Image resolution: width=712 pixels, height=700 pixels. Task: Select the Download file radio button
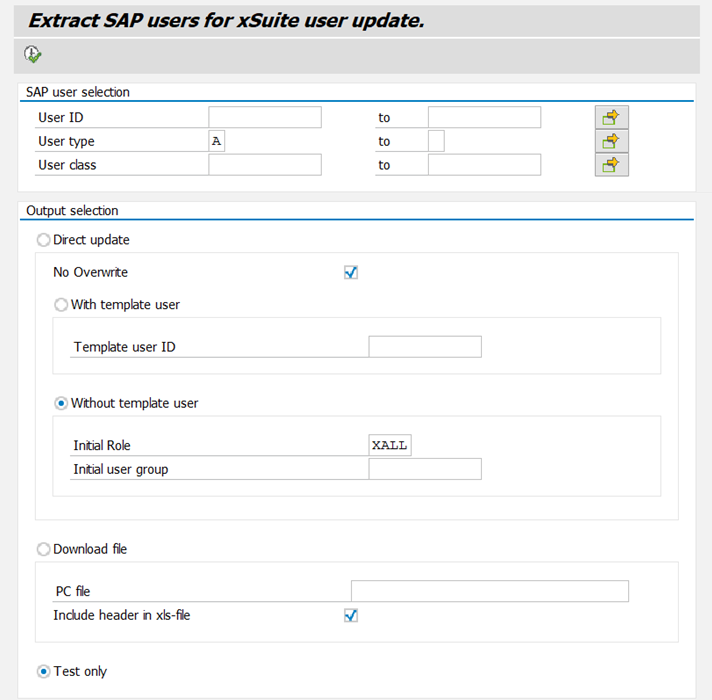point(44,549)
